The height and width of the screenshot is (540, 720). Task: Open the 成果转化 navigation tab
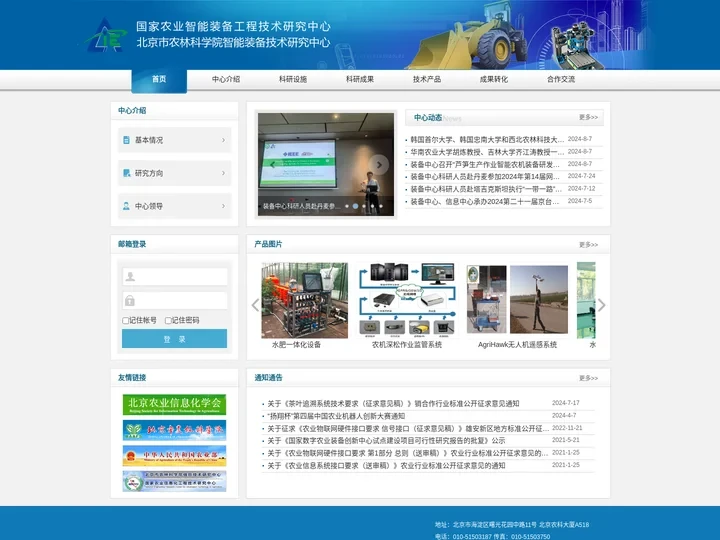tap(494, 79)
